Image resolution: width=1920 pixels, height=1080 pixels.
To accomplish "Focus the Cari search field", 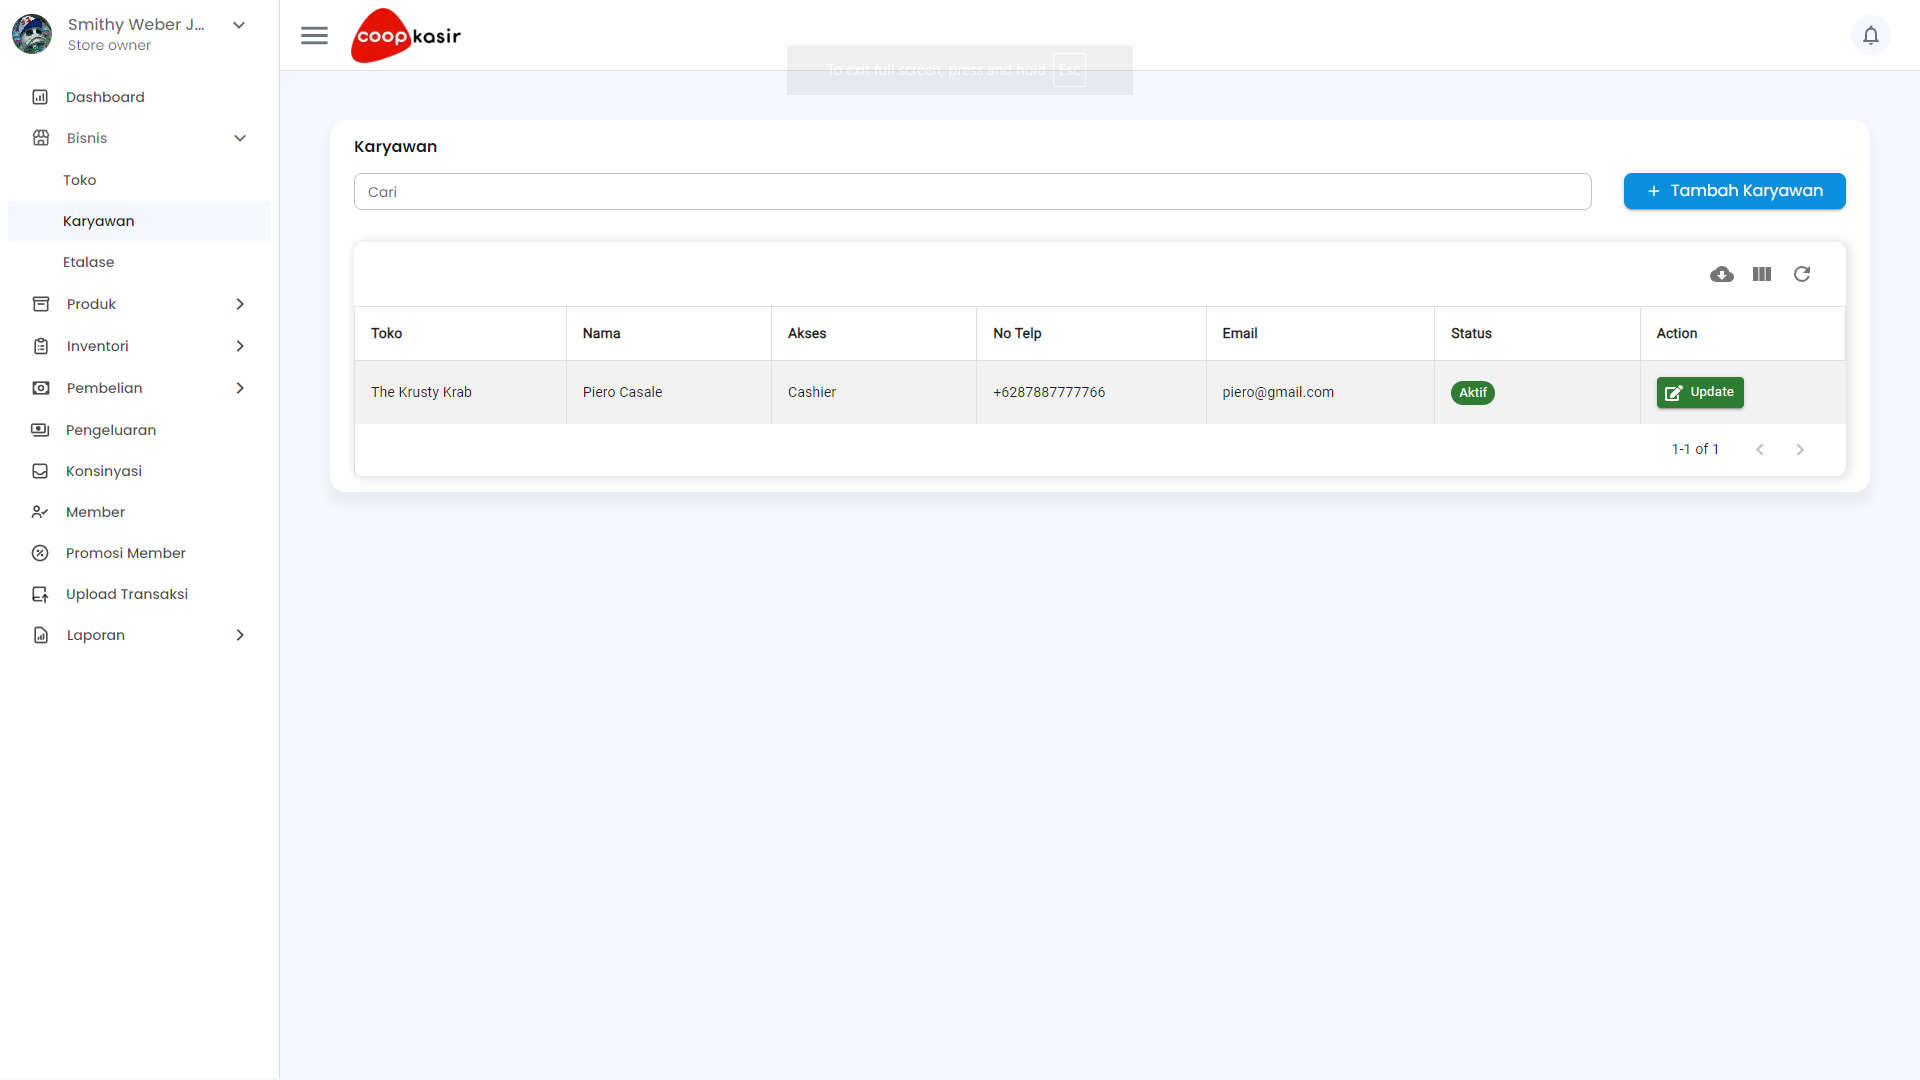I will click(x=972, y=192).
